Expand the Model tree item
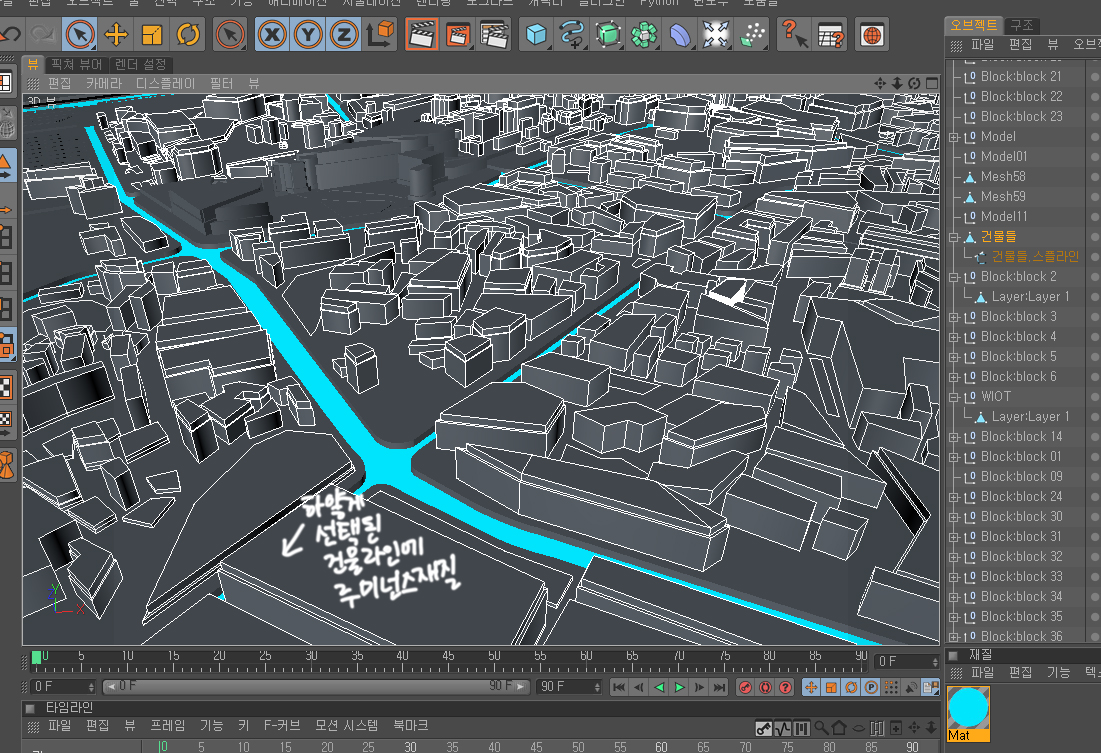1101x753 pixels. click(x=954, y=137)
